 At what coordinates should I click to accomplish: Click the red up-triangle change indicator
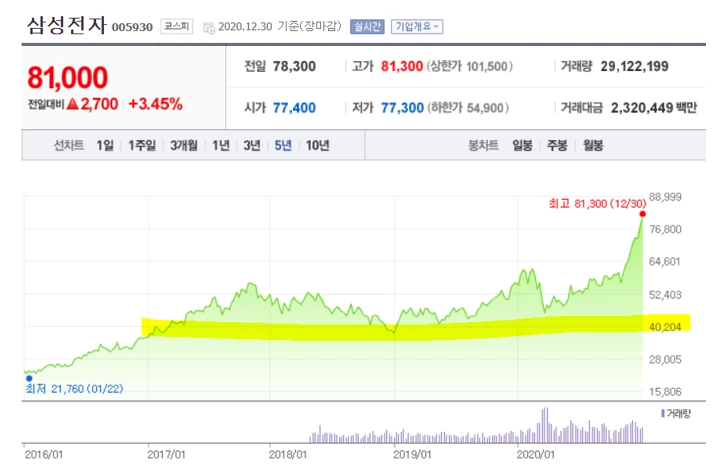[73, 104]
